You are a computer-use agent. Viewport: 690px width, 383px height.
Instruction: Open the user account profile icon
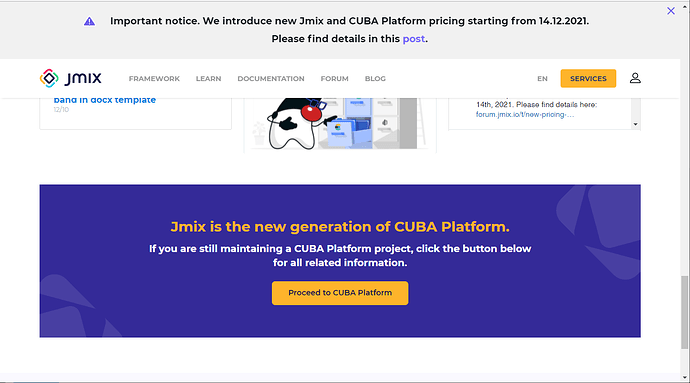pyautogui.click(x=635, y=78)
